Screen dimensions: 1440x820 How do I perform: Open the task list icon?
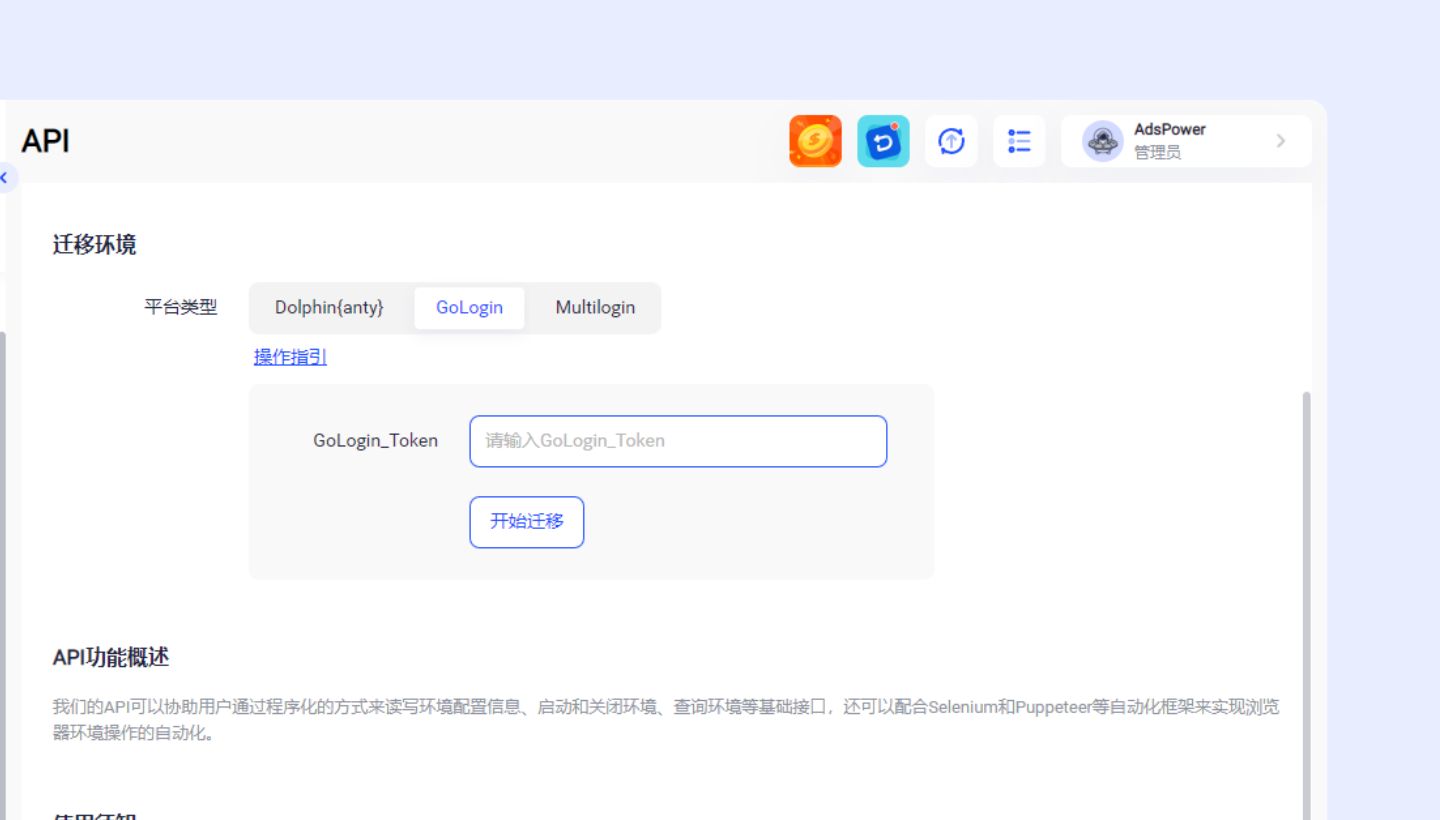tap(1019, 141)
